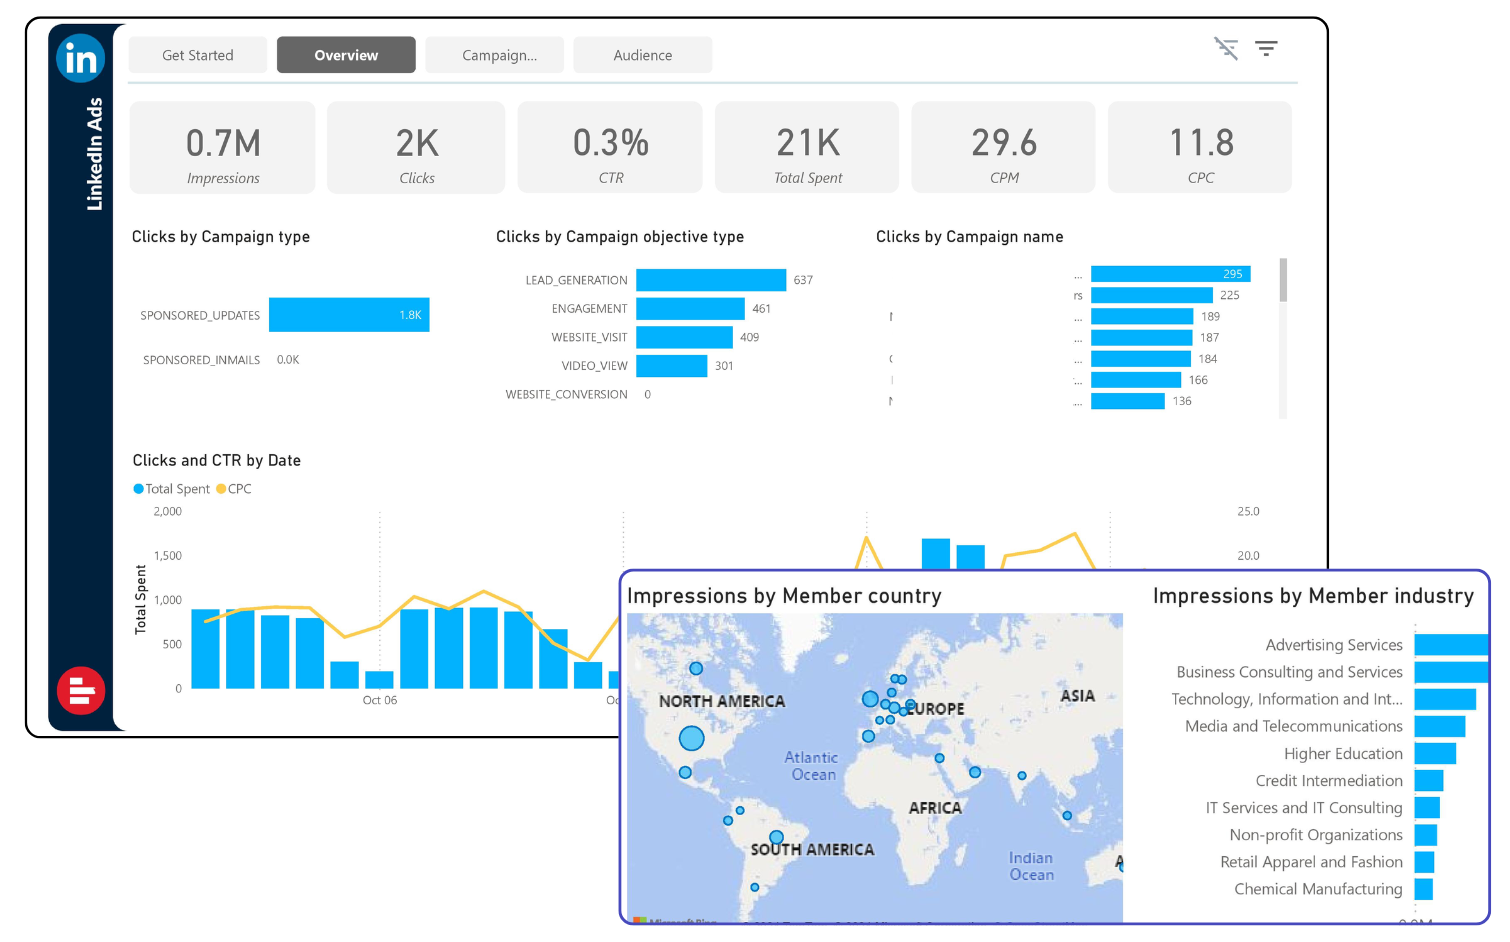Select the LEAD_GENERATION bar
The height and width of the screenshot is (942, 1510).
pos(710,280)
